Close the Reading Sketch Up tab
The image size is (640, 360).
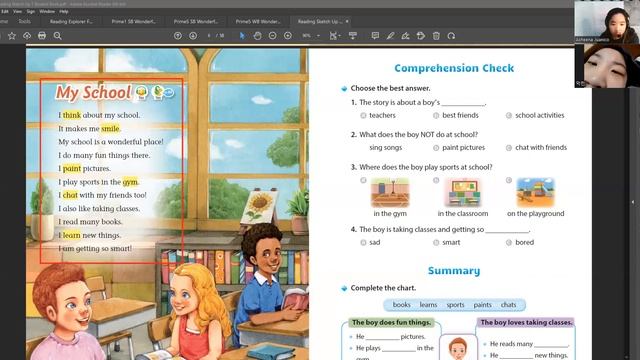[347, 21]
